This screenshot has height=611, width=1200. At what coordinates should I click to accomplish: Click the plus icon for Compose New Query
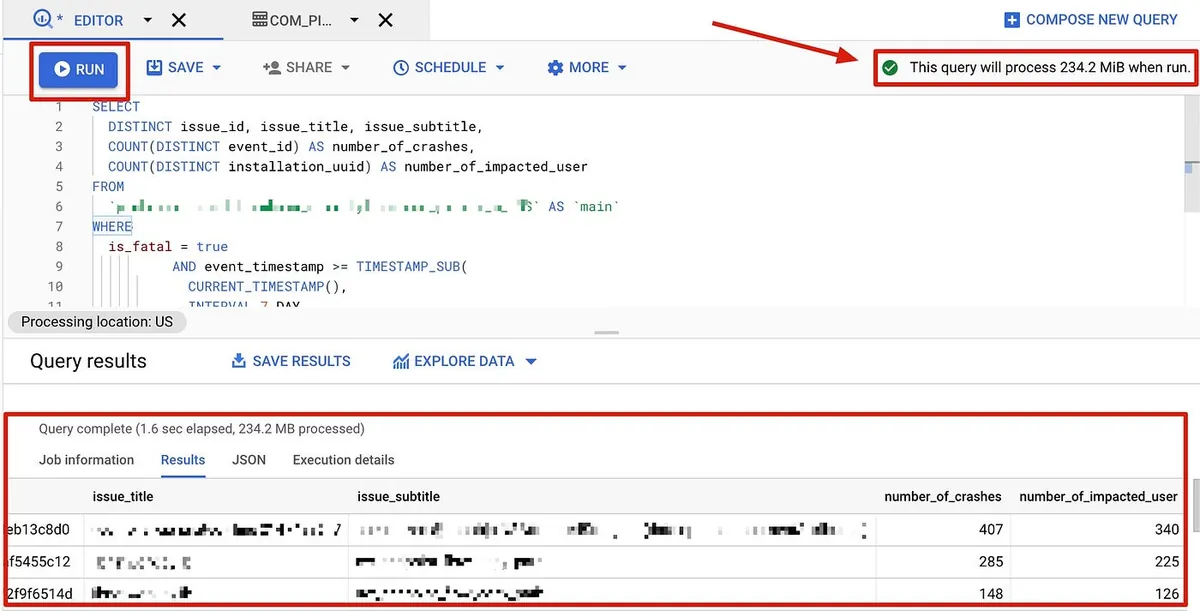click(1012, 20)
